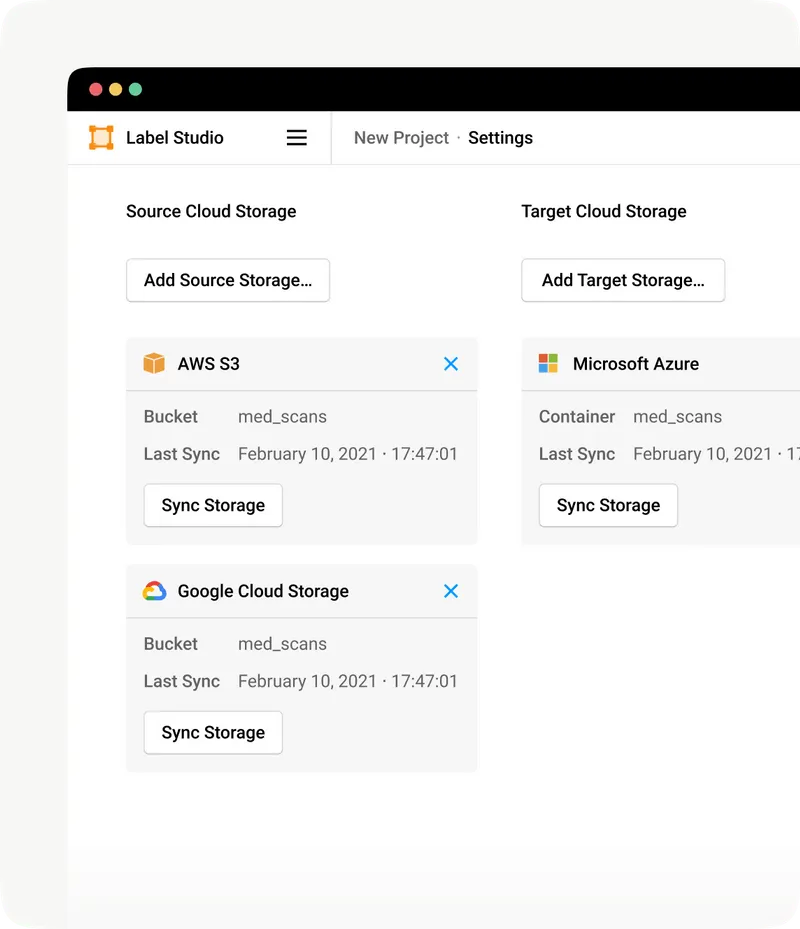Click the Label Studio title text

coord(175,138)
